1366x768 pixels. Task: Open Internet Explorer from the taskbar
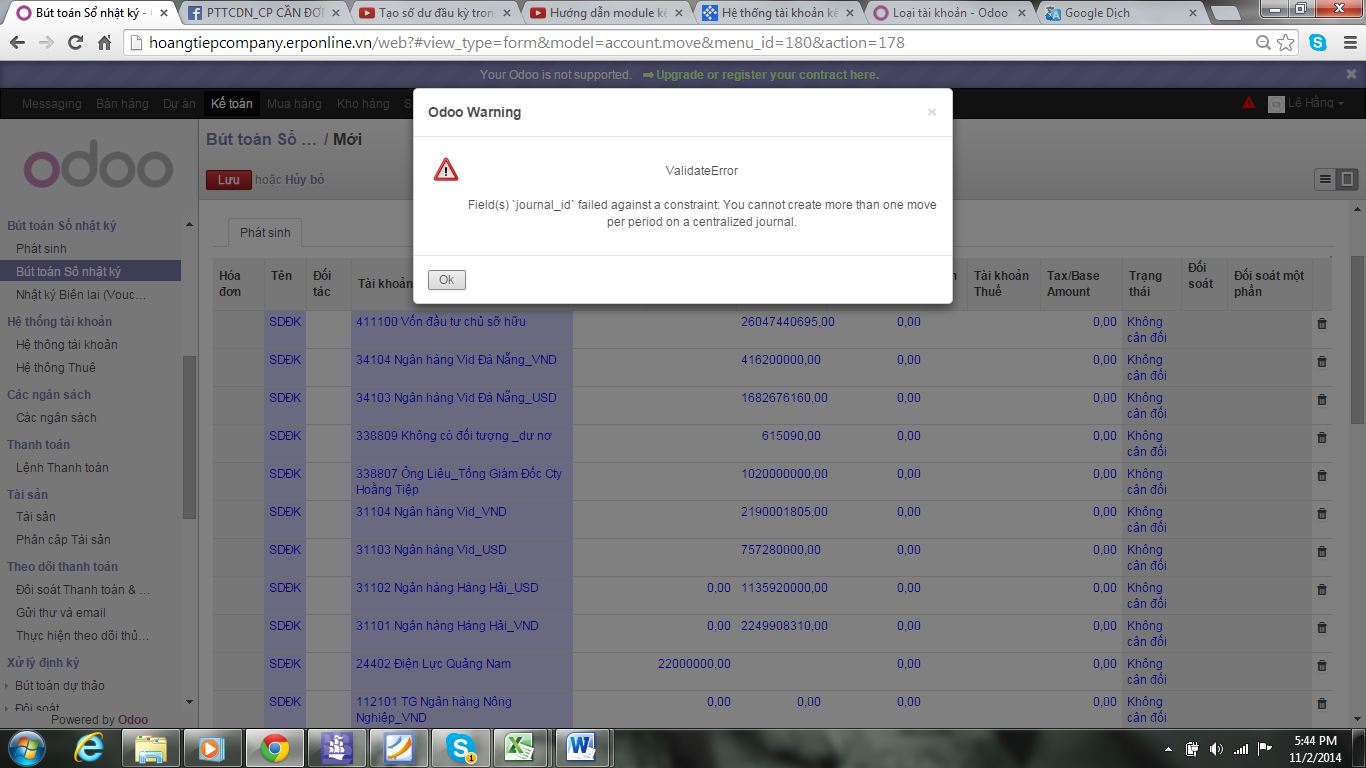[90, 748]
